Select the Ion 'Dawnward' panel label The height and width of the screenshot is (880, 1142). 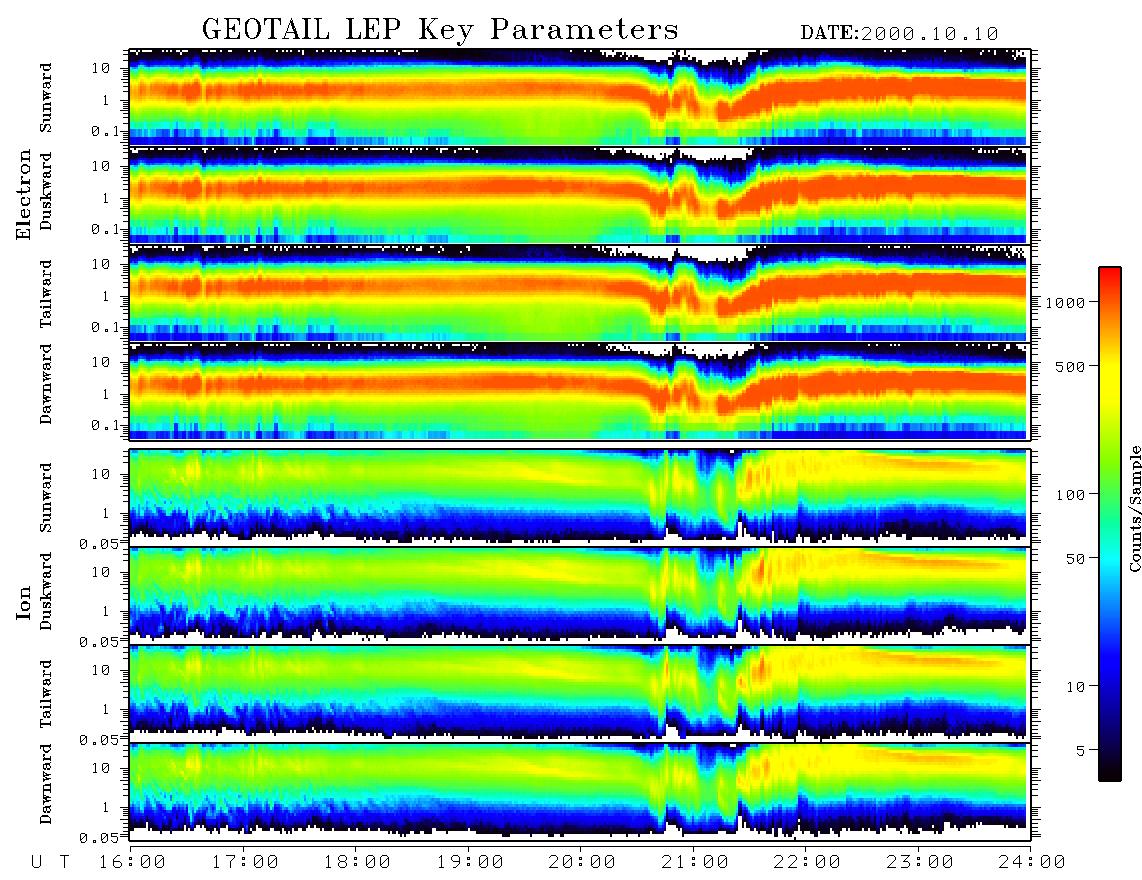[46, 784]
